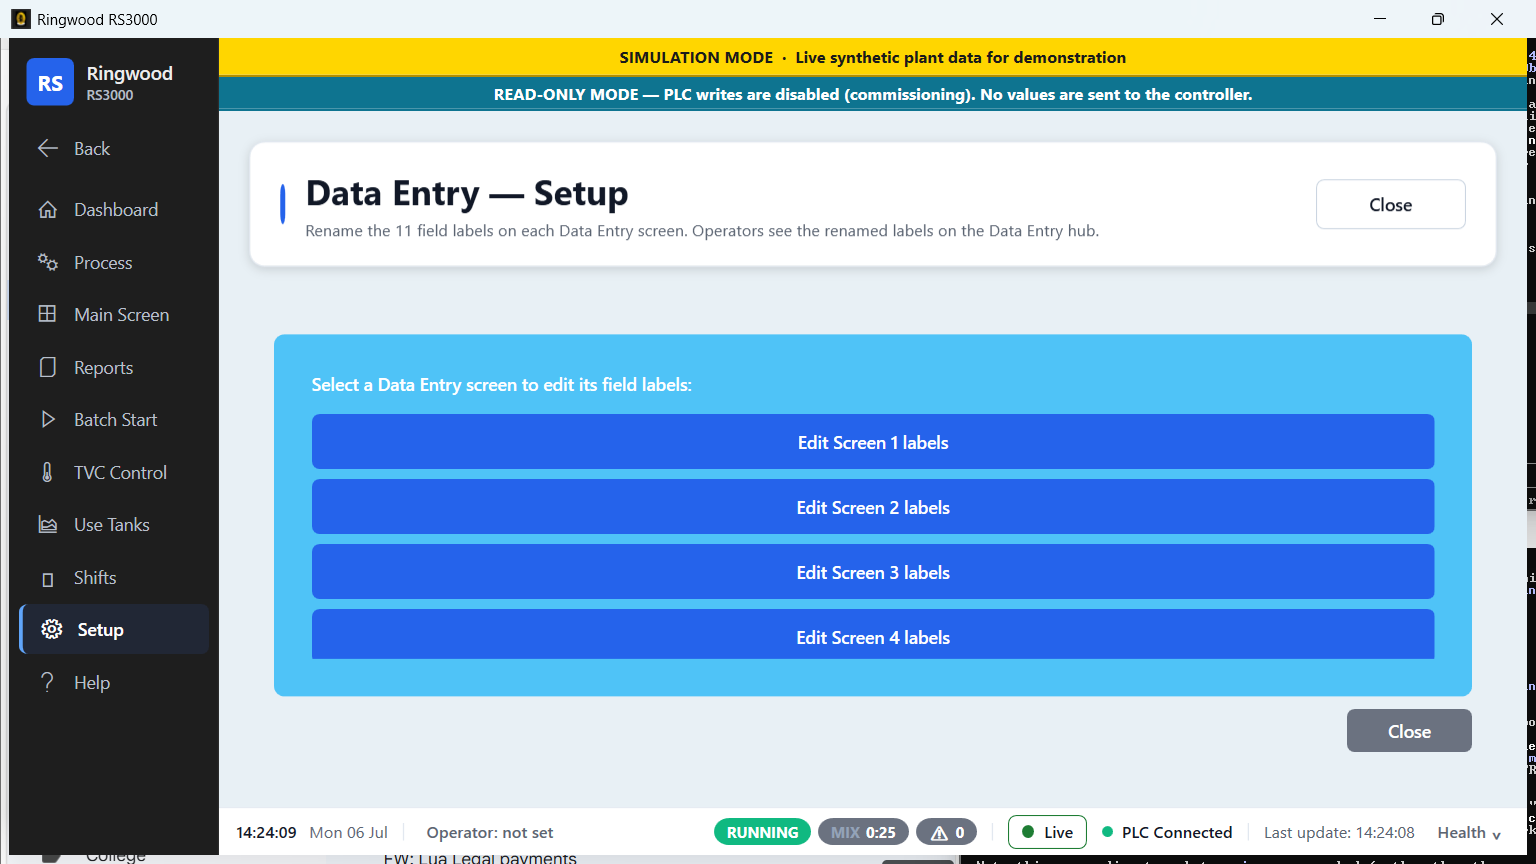
Task: Select Use Tanks in the sidebar
Action: 114,525
